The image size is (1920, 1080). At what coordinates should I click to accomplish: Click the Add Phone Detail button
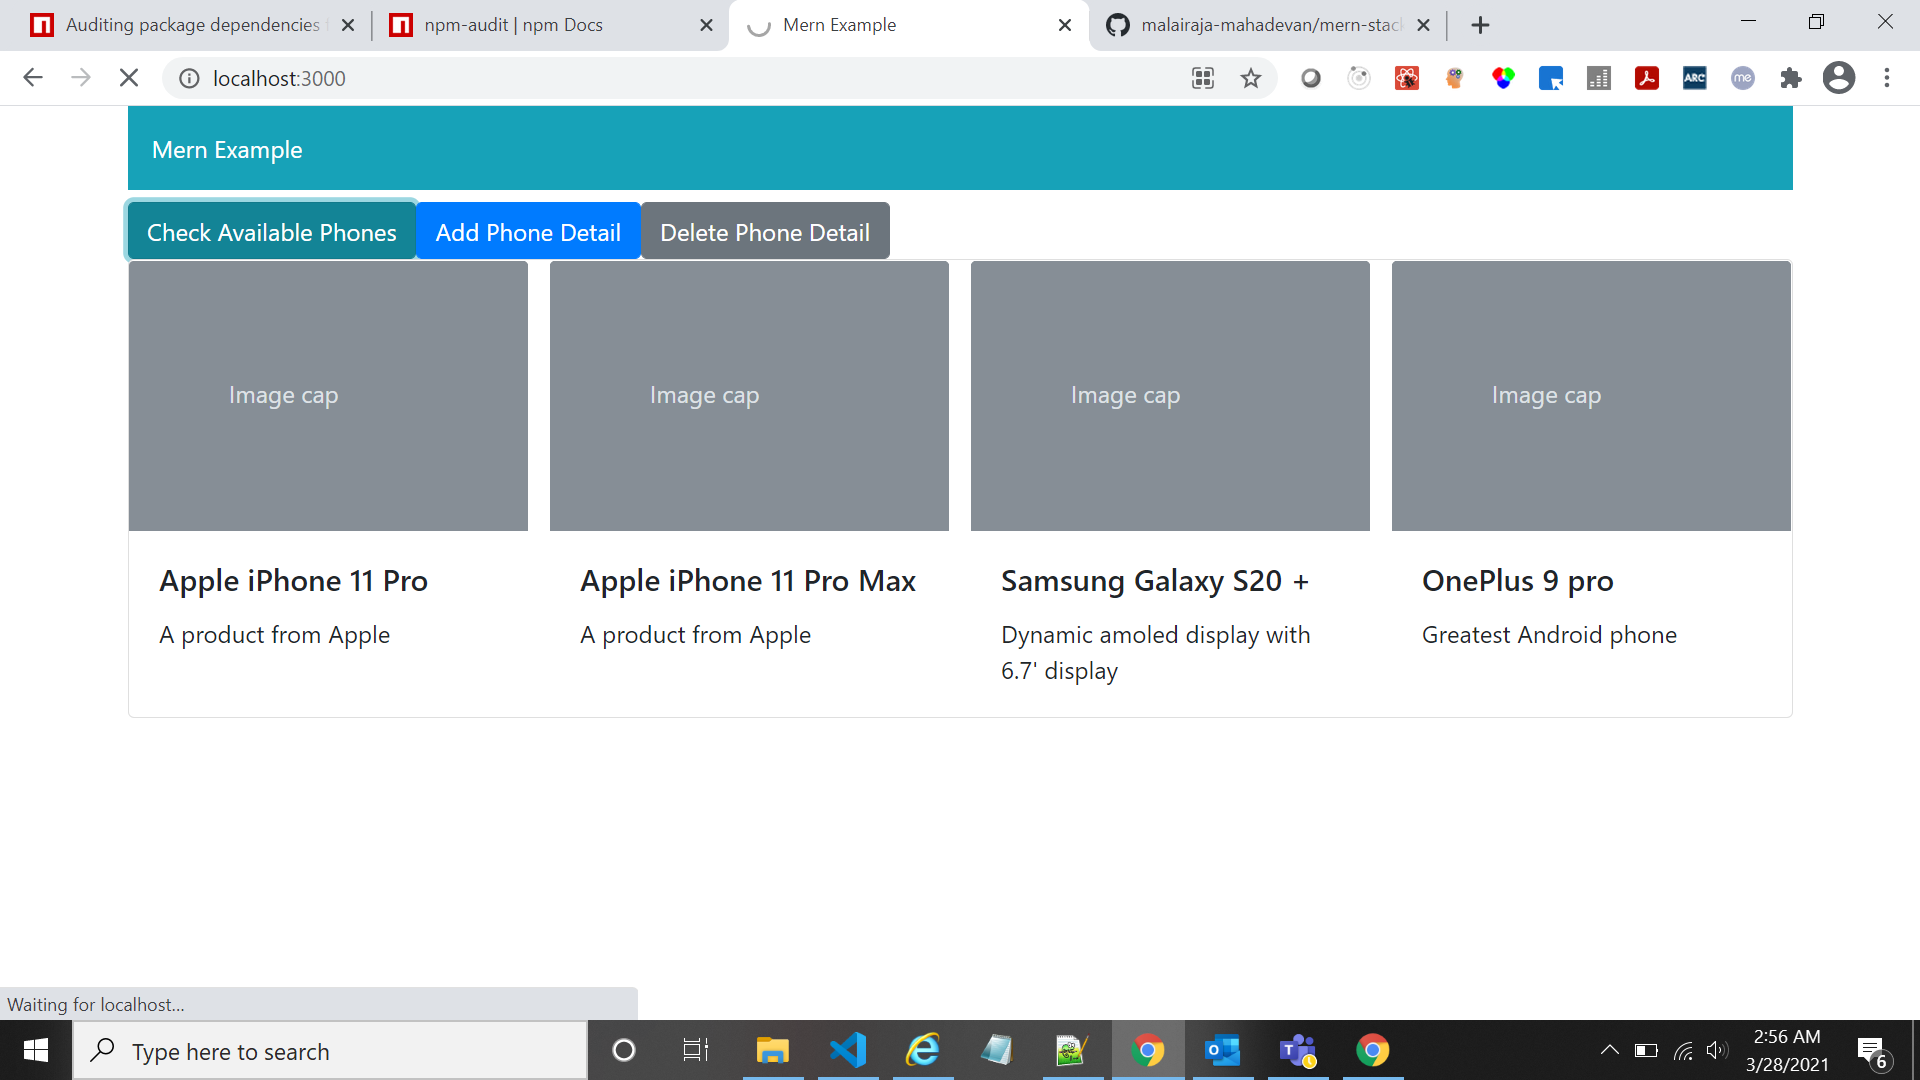[x=528, y=231]
